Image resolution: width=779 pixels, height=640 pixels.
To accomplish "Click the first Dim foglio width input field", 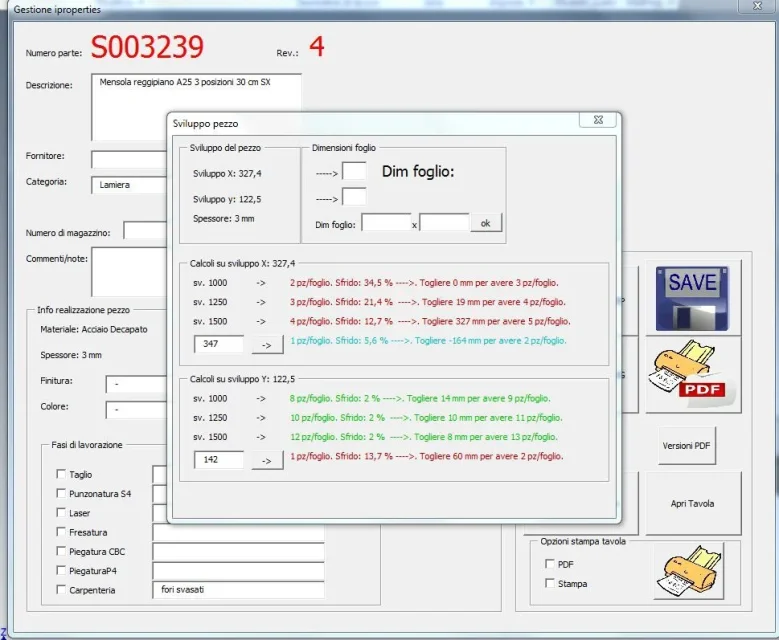I will (386, 223).
